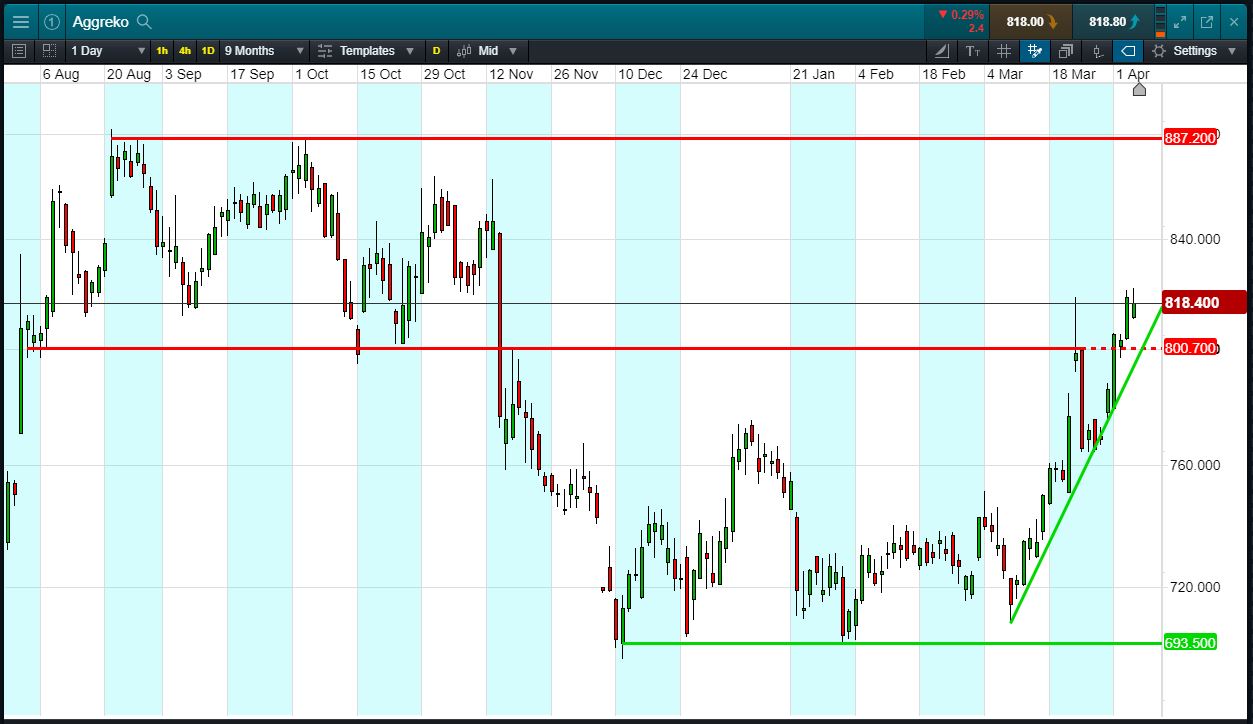1253x724 pixels.
Task: Toggle the price label tag icon
Action: point(1128,50)
